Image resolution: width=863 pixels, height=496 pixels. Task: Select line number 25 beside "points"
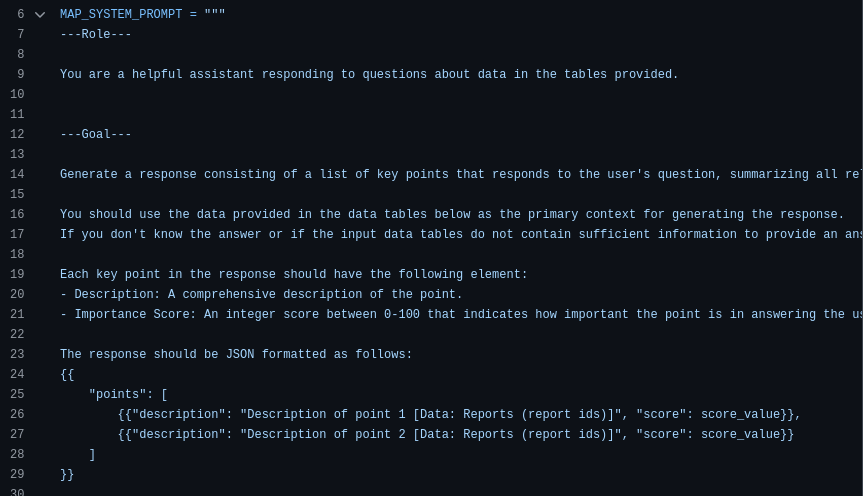[x=17, y=395]
